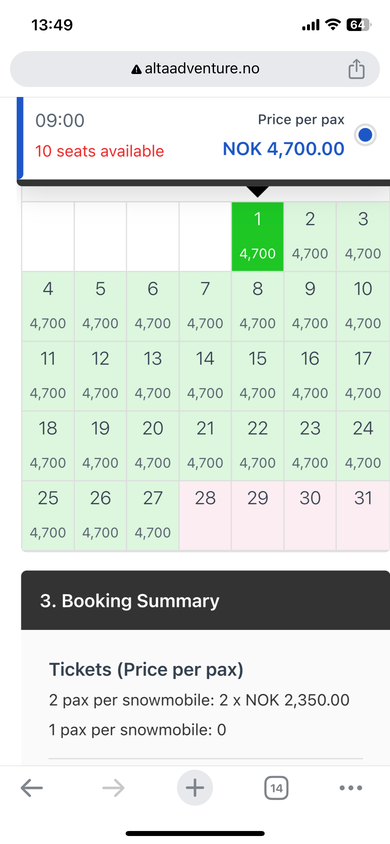
Task: Tap unavailable date 31
Action: [363, 516]
